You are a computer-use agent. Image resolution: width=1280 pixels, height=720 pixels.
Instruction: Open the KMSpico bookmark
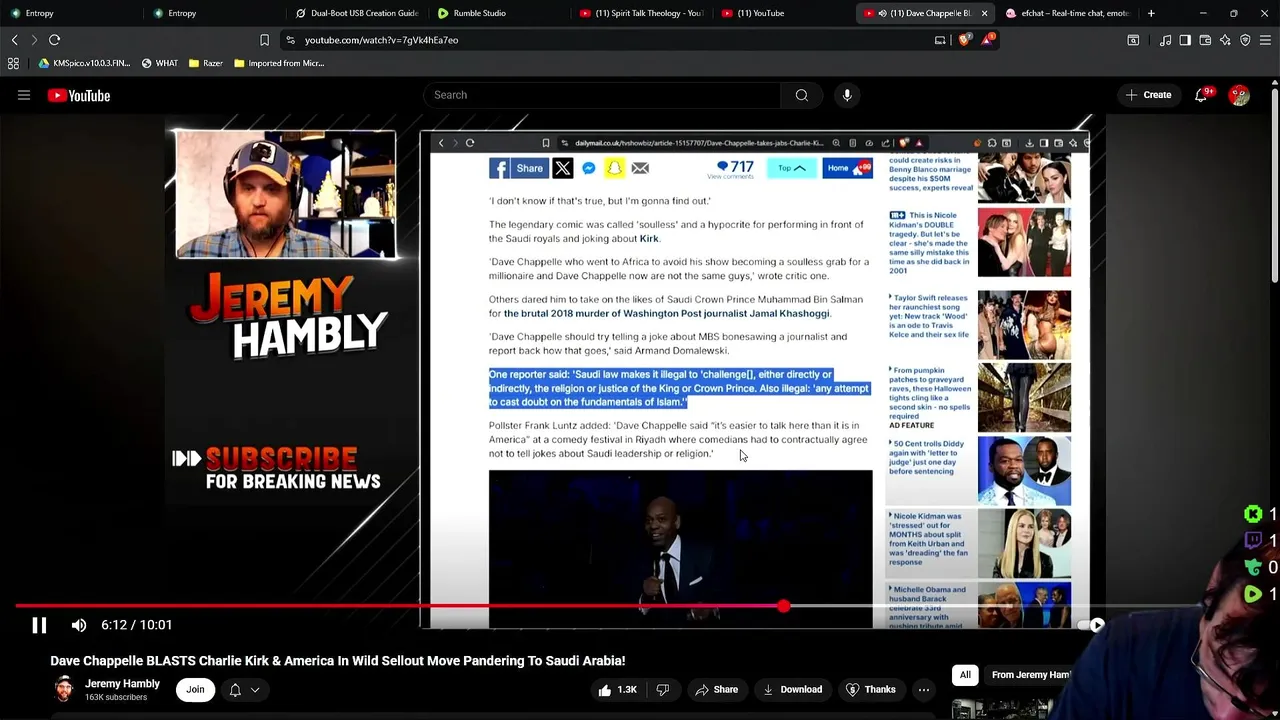84,63
